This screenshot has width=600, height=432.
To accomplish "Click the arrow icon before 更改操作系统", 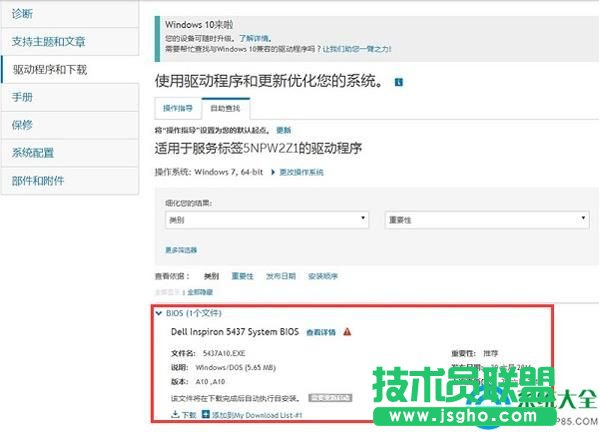I will [272, 172].
